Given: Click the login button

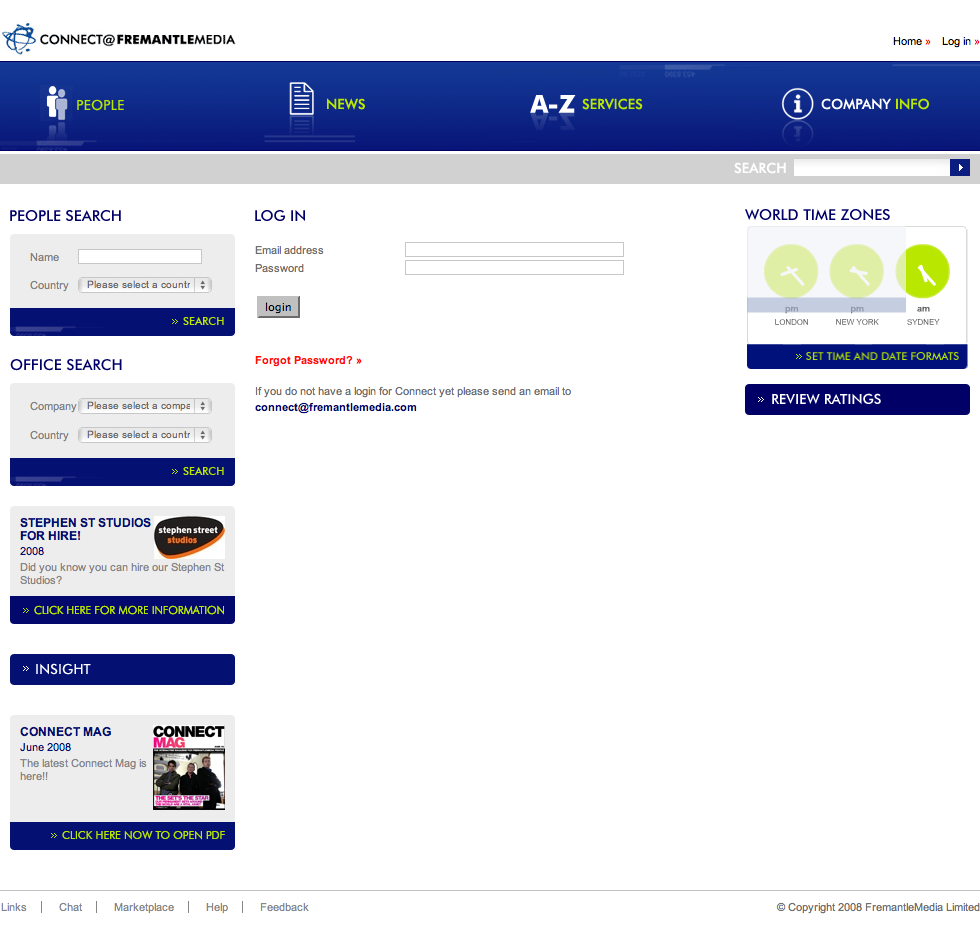Looking at the screenshot, I should pyautogui.click(x=278, y=307).
